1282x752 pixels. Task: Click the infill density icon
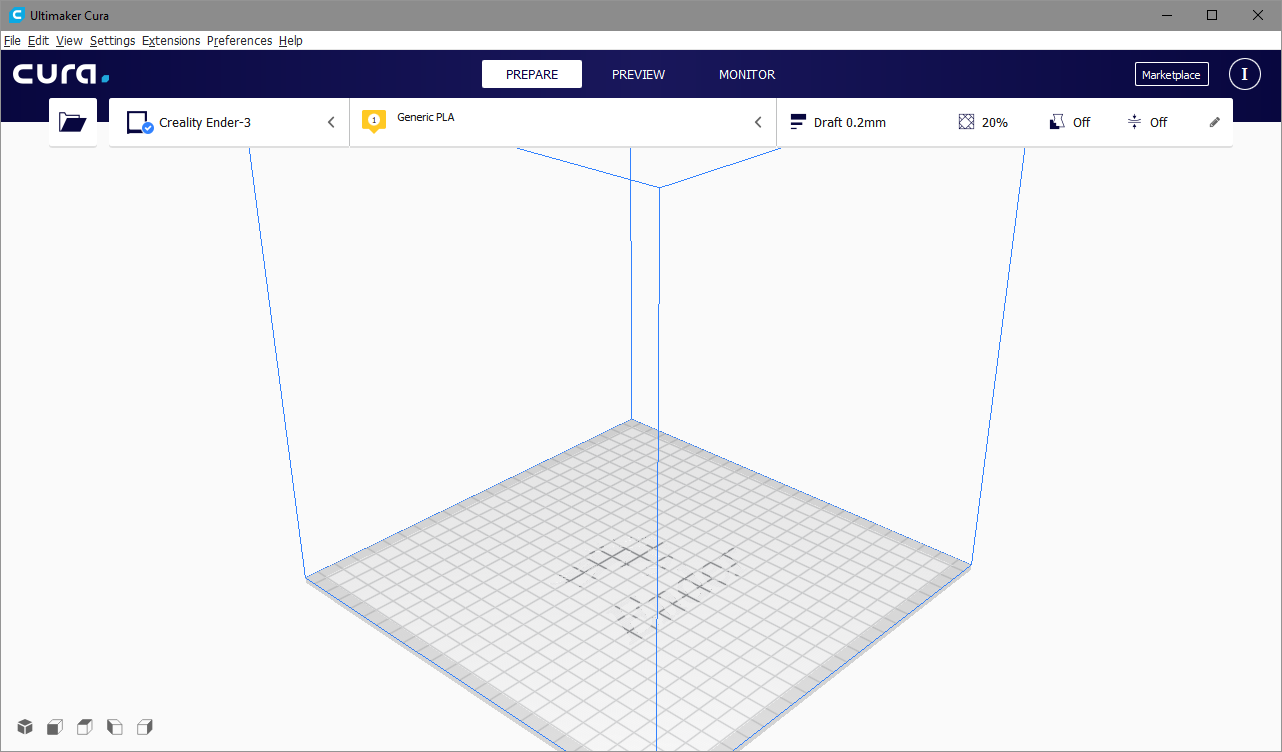tap(966, 122)
